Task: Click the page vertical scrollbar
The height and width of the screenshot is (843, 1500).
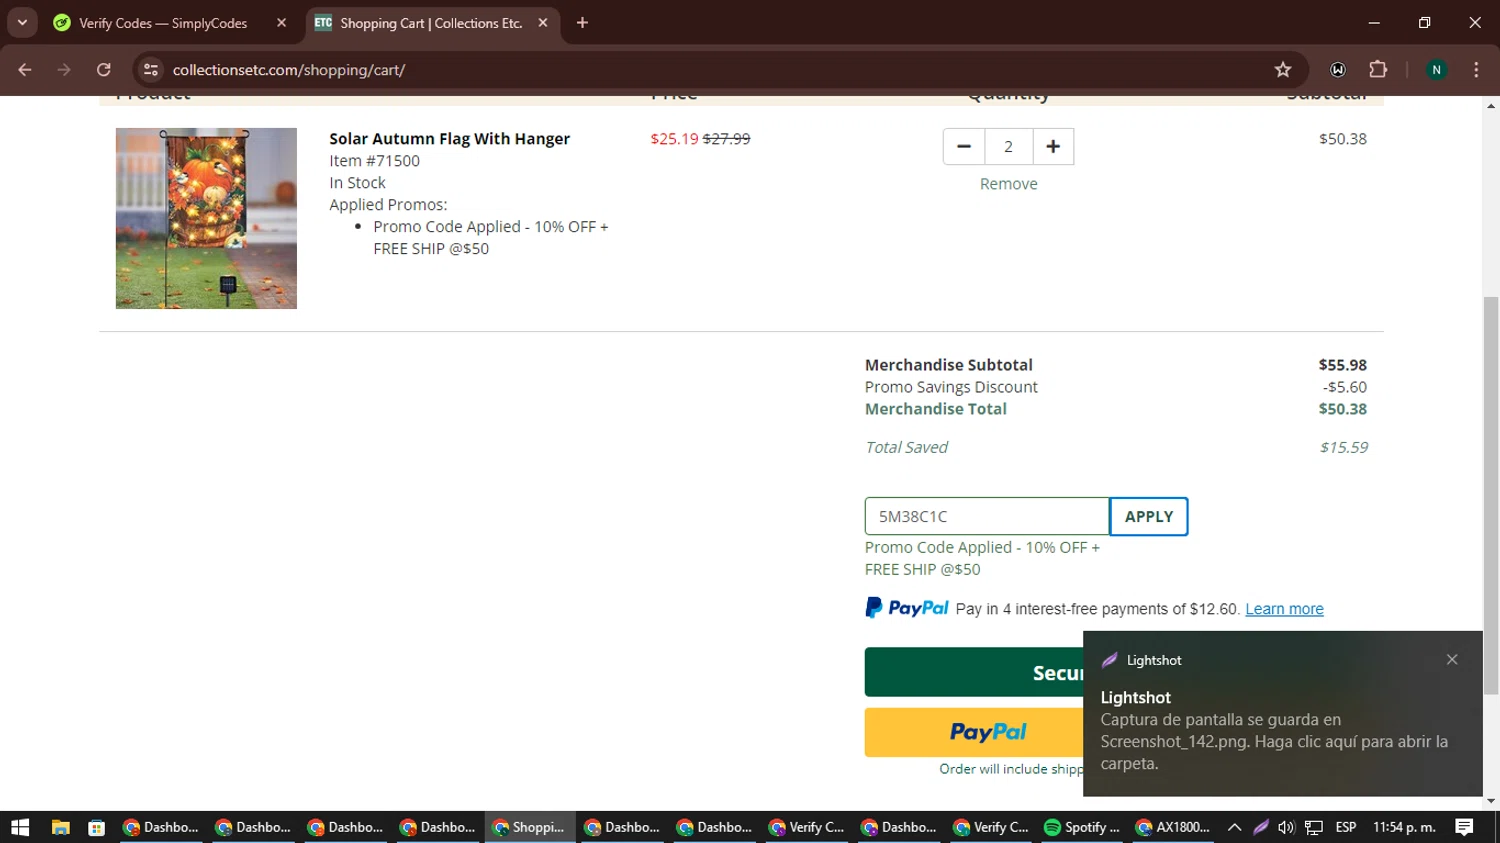Action: 1491,495
